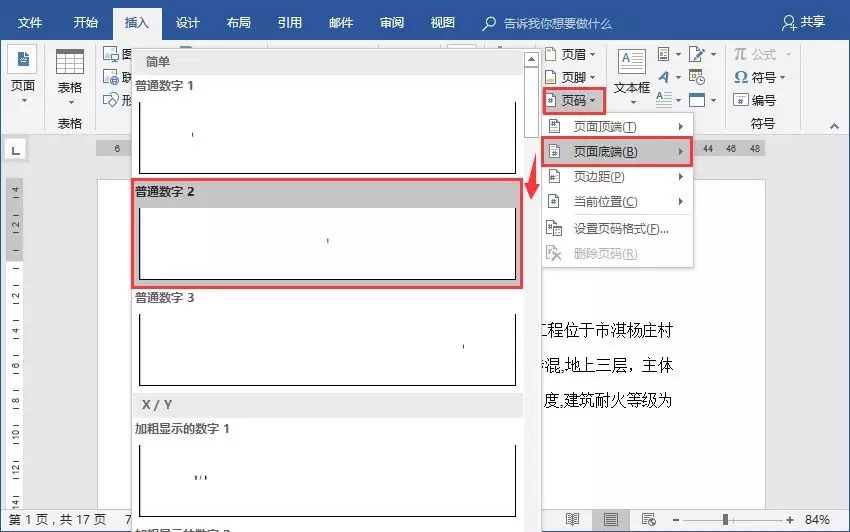Click the 符号 (Symbol) omega icon
The image size is (850, 532).
click(741, 77)
